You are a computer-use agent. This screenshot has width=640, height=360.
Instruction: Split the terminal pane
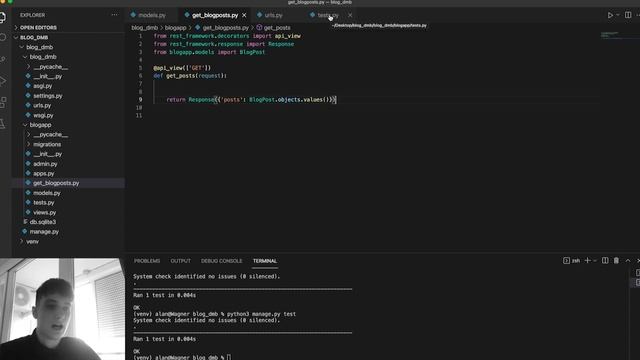coord(605,260)
